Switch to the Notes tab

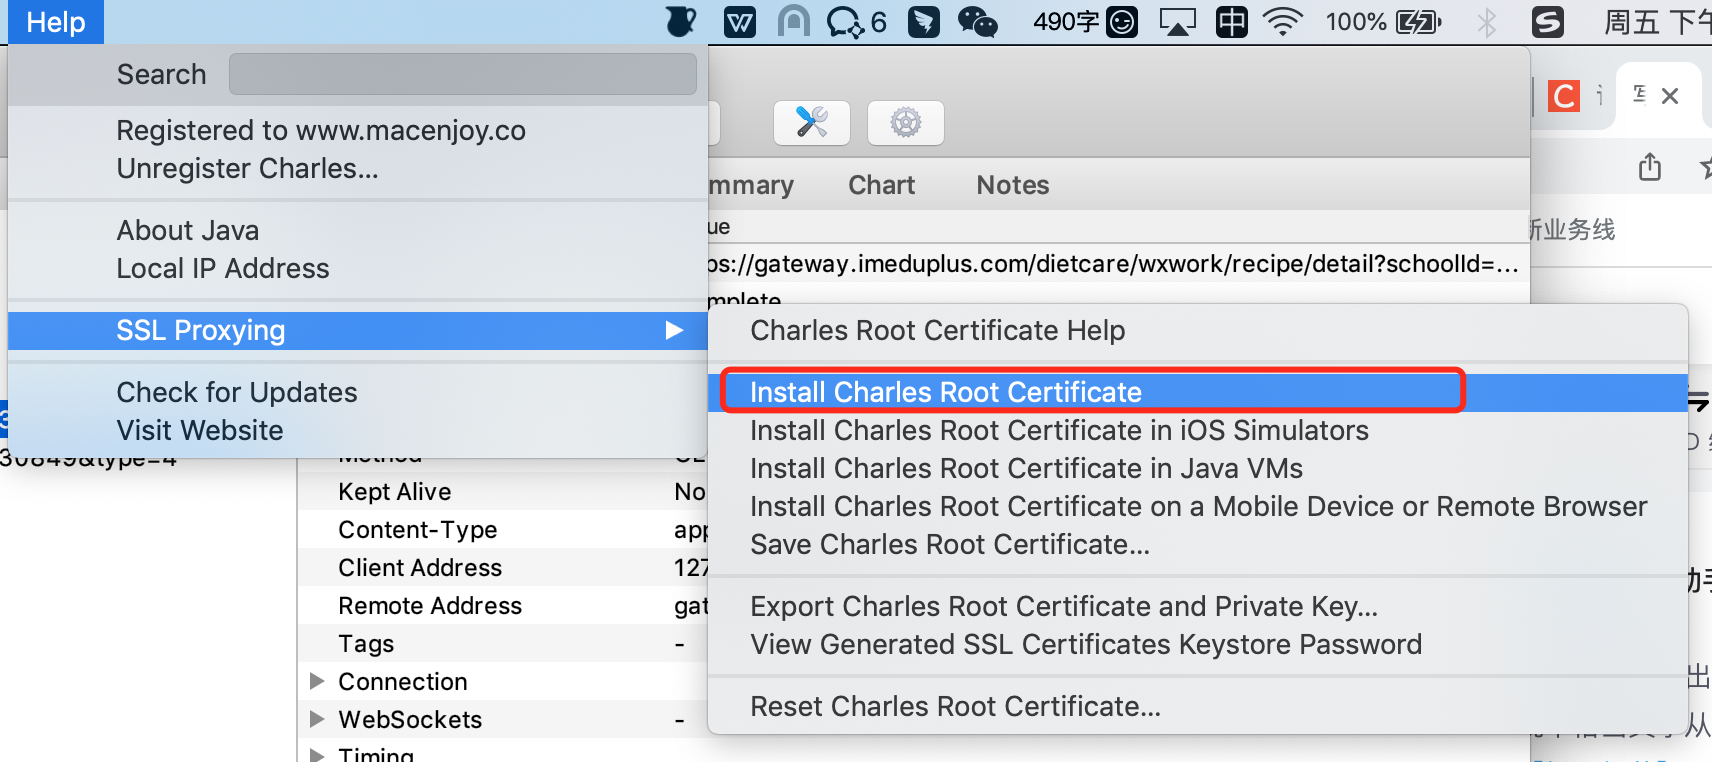tap(1012, 185)
